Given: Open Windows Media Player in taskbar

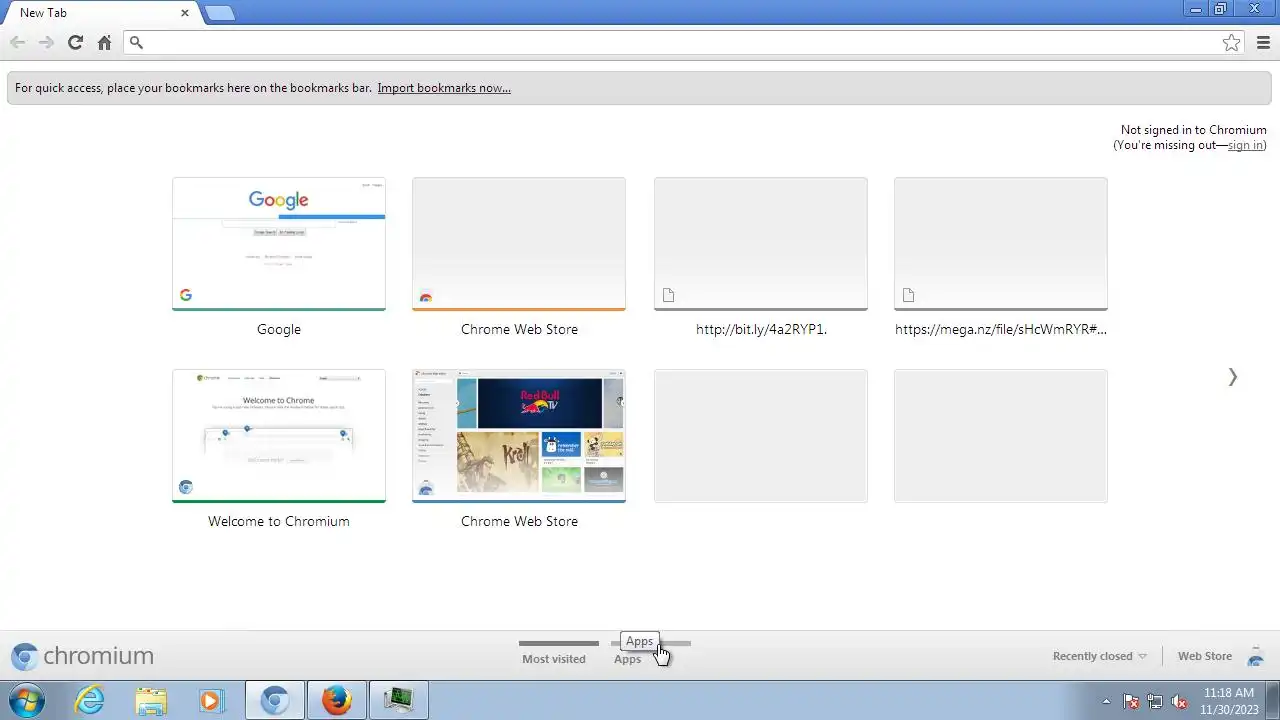Looking at the screenshot, I should tap(211, 700).
